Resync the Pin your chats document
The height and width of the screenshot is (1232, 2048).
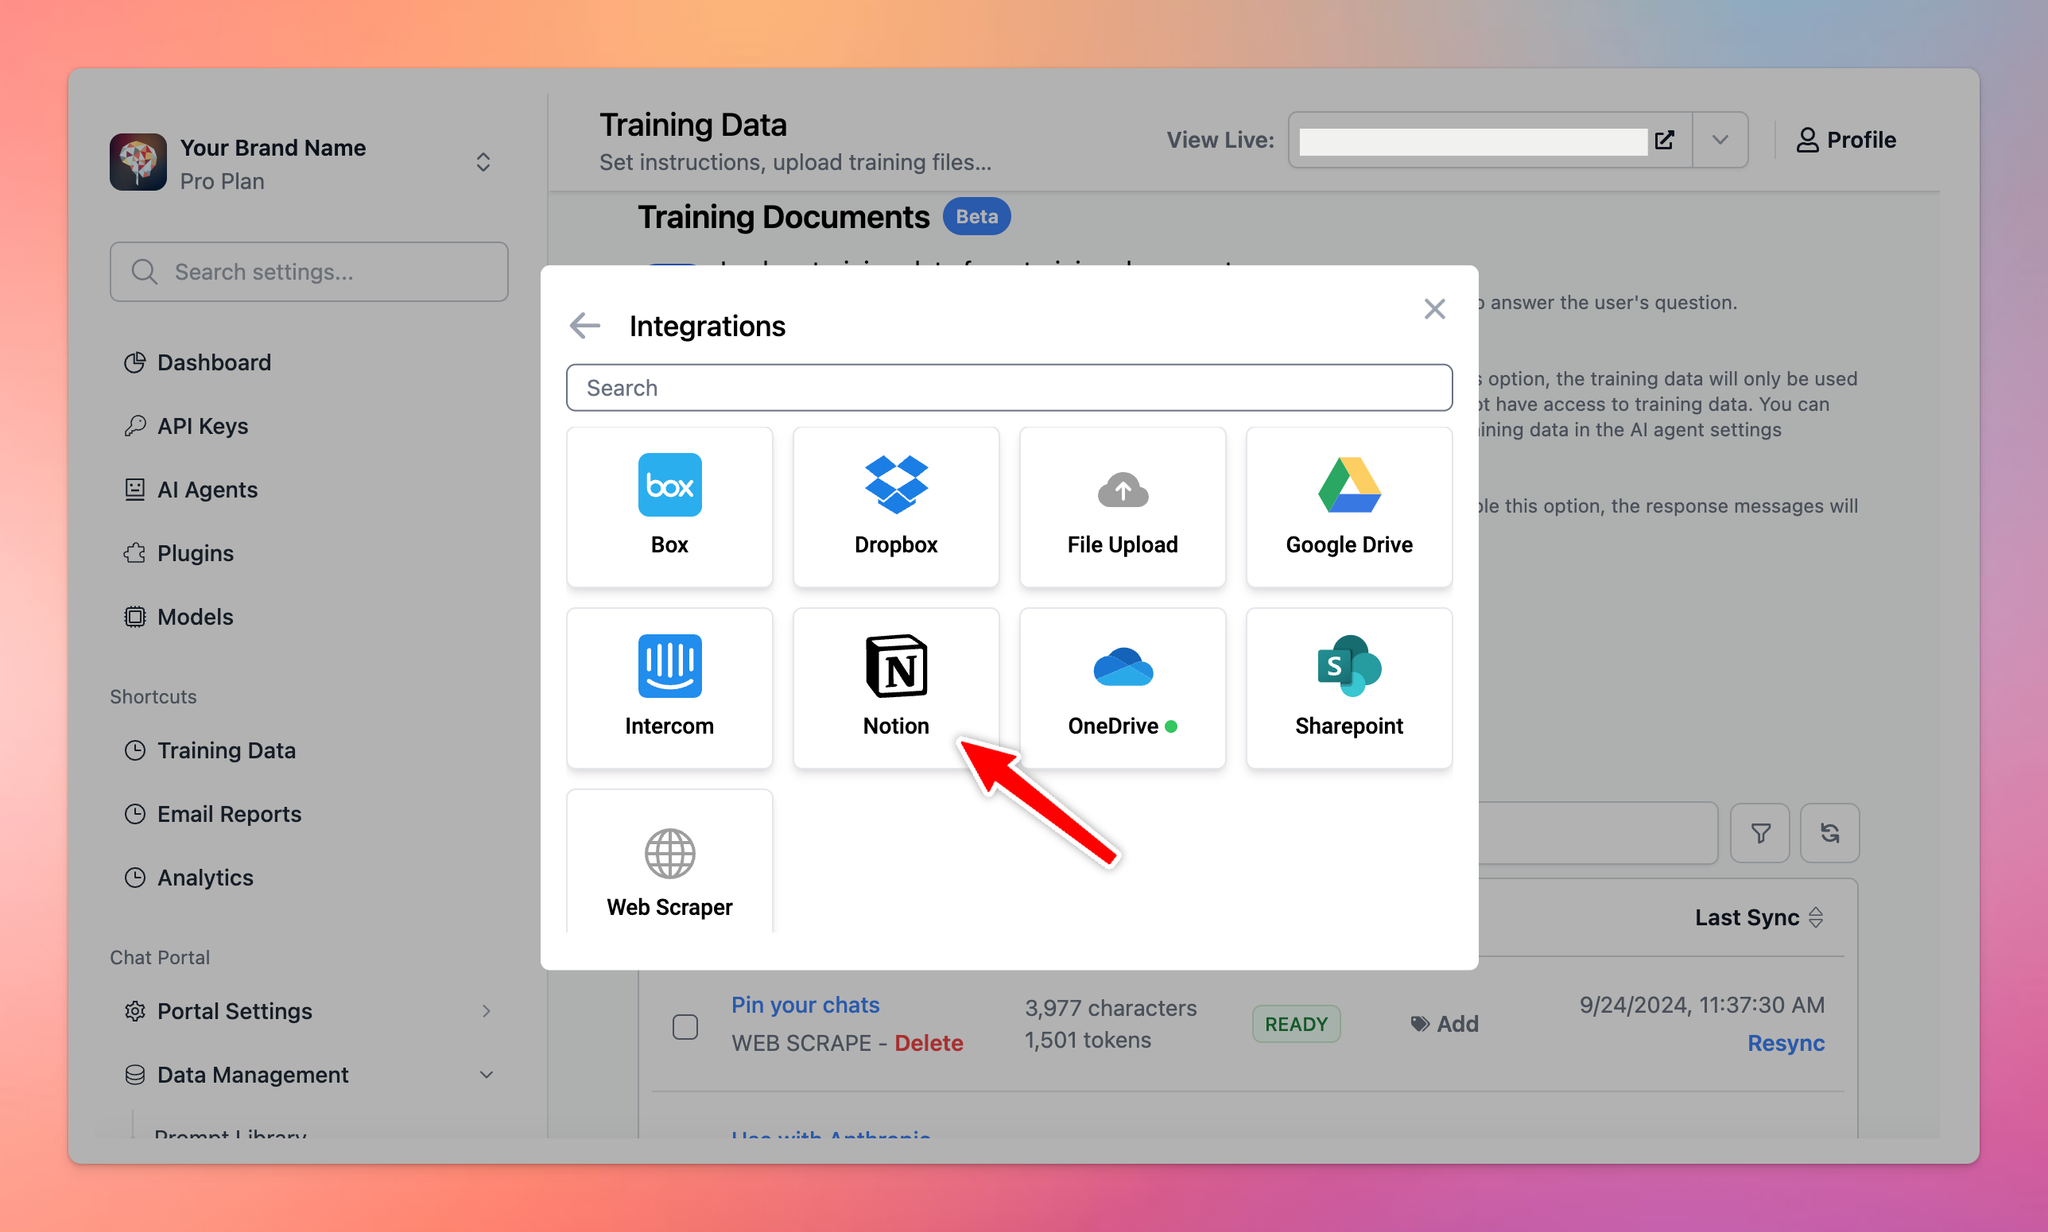click(1786, 1043)
